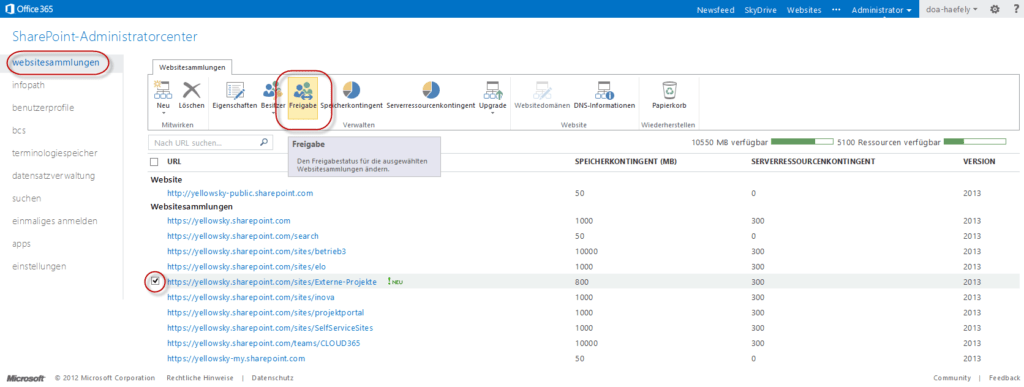Open the doa-haefely user menu
The height and width of the screenshot is (387, 1024).
[952, 10]
